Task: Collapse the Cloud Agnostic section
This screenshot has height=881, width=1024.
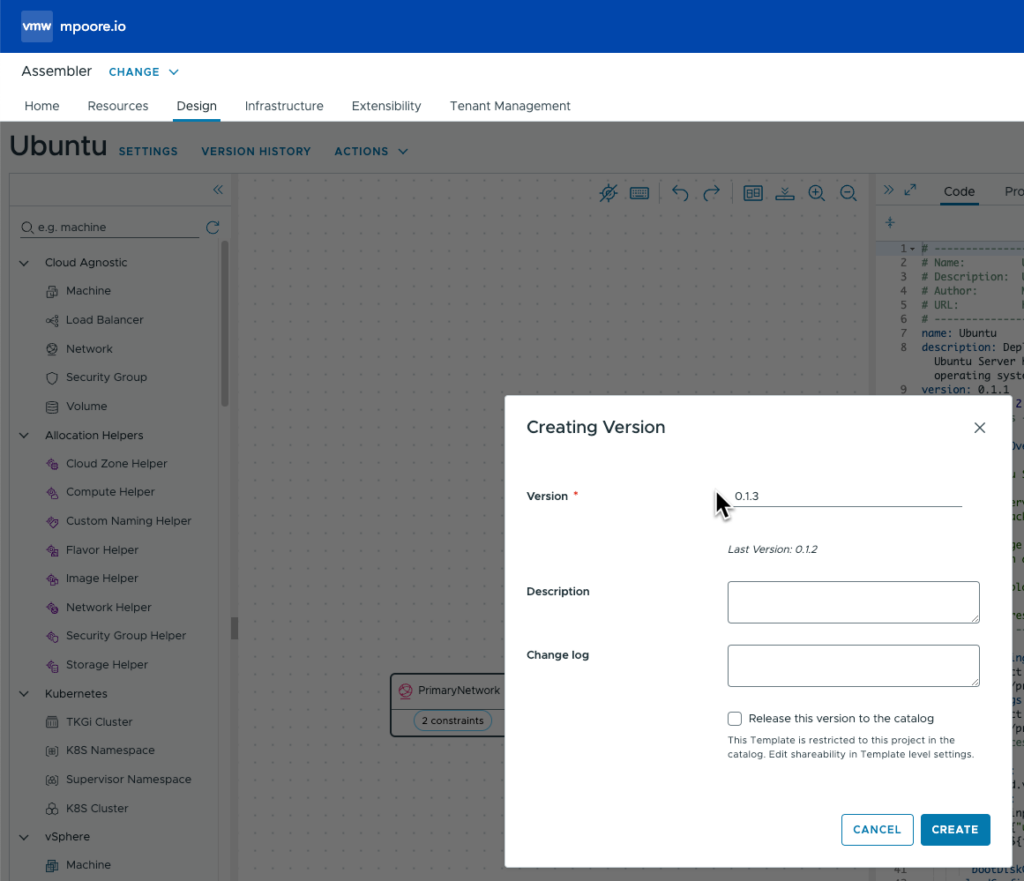Action: coord(23,262)
